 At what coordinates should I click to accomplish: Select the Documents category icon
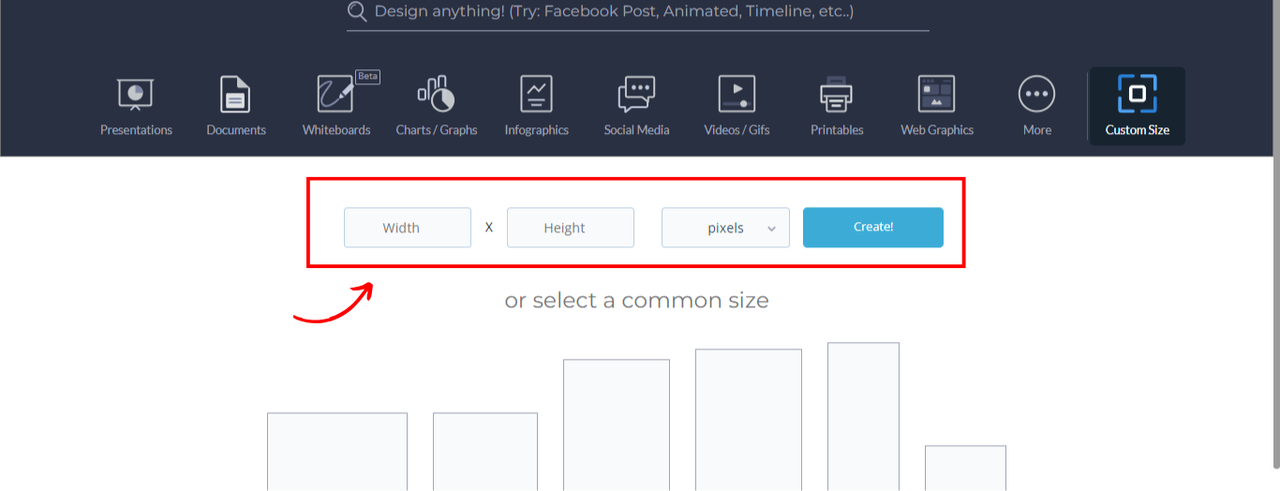[x=236, y=95]
